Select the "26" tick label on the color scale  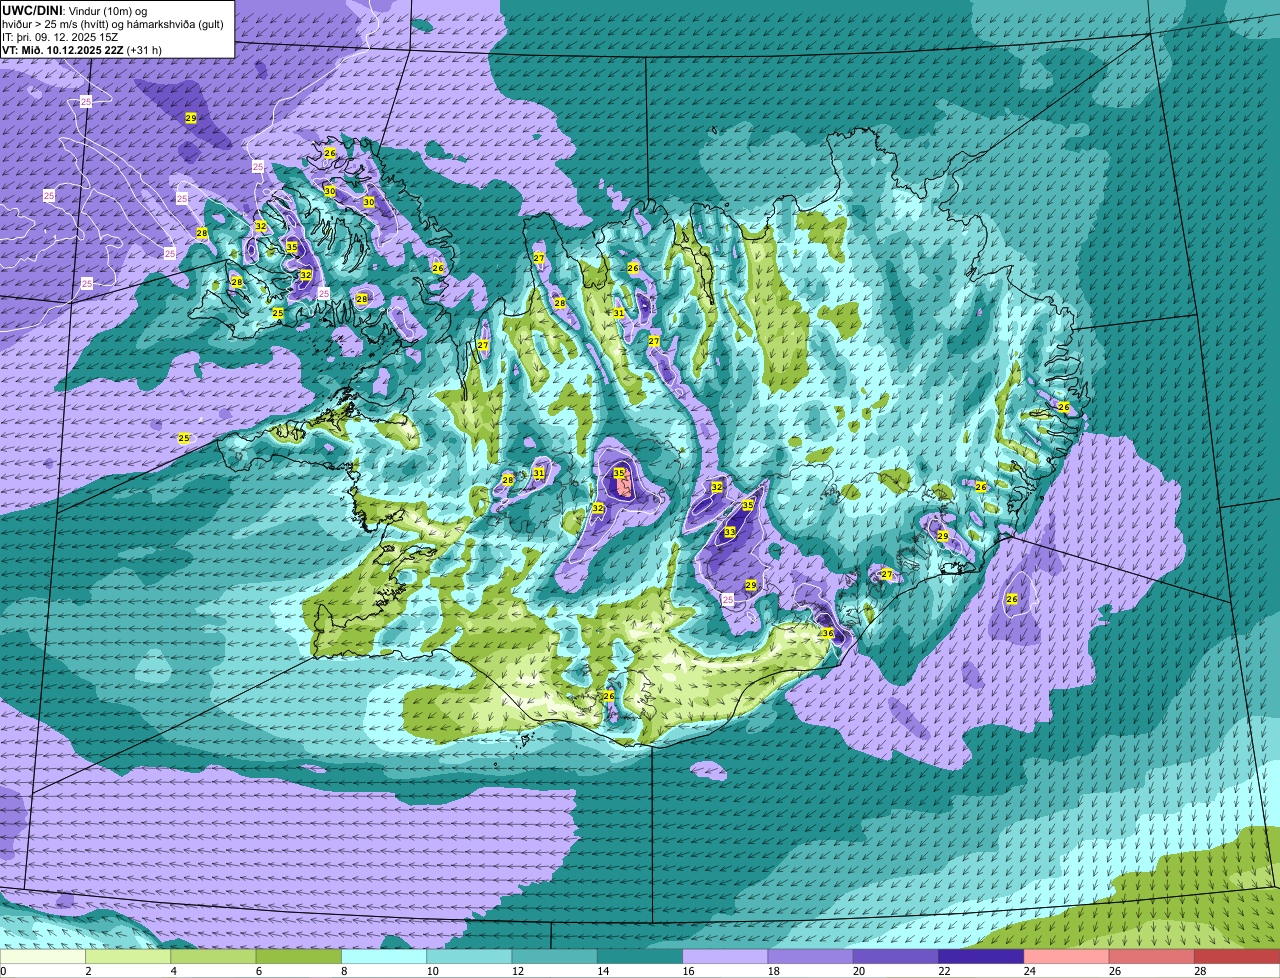1114,971
